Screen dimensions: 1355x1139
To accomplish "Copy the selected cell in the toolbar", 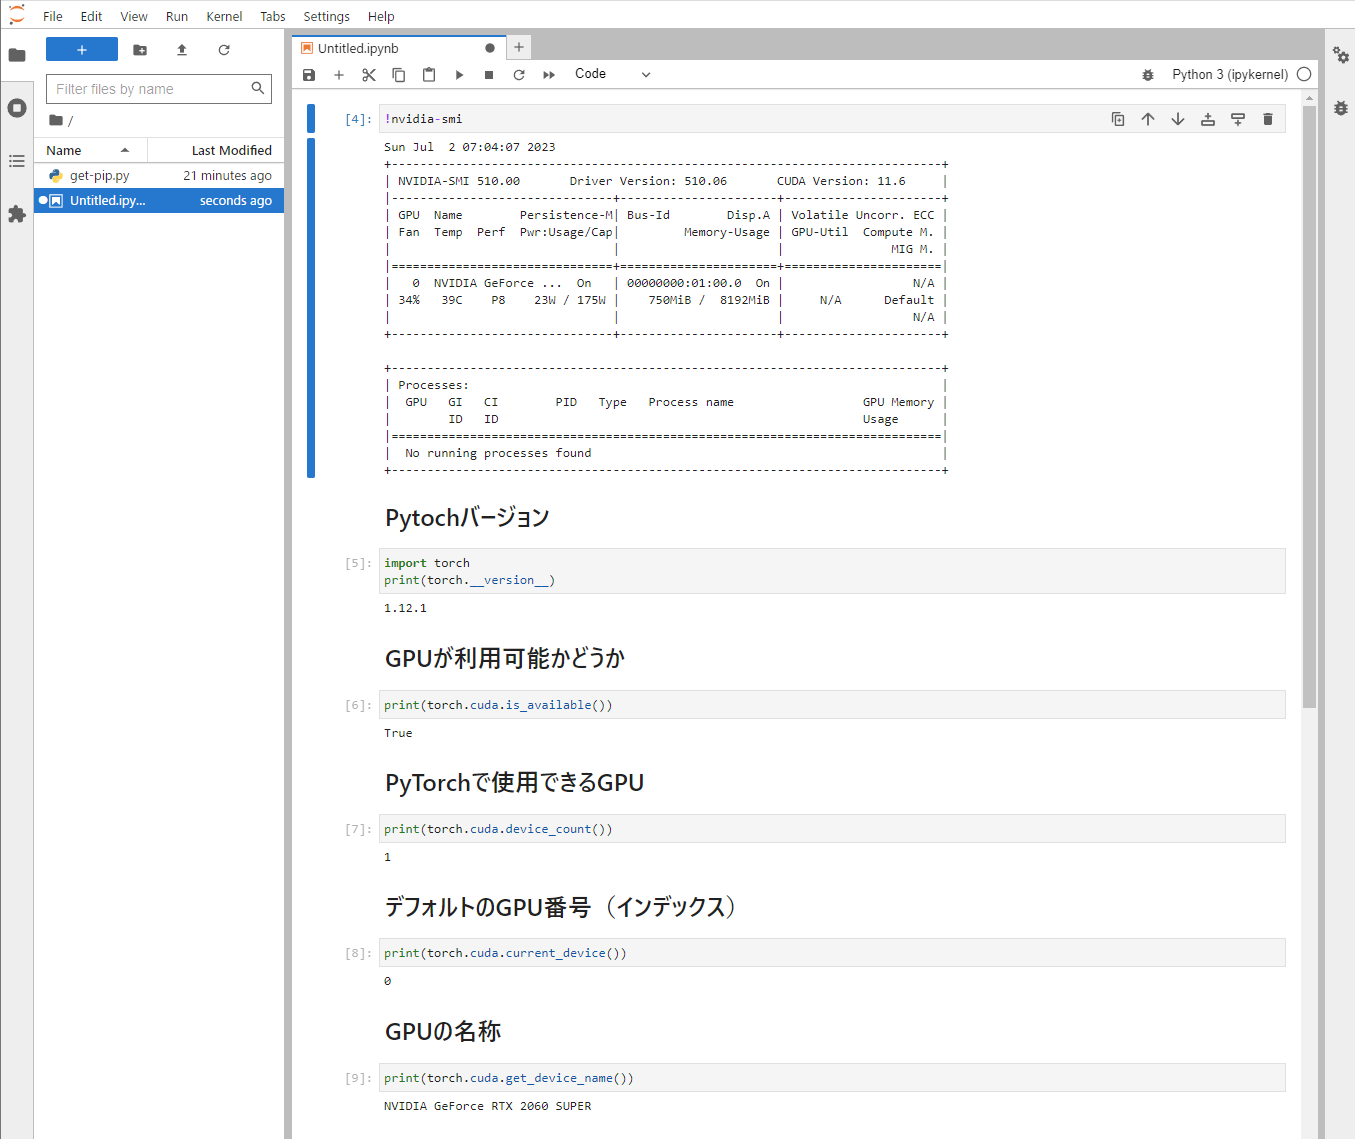I will (x=399, y=75).
